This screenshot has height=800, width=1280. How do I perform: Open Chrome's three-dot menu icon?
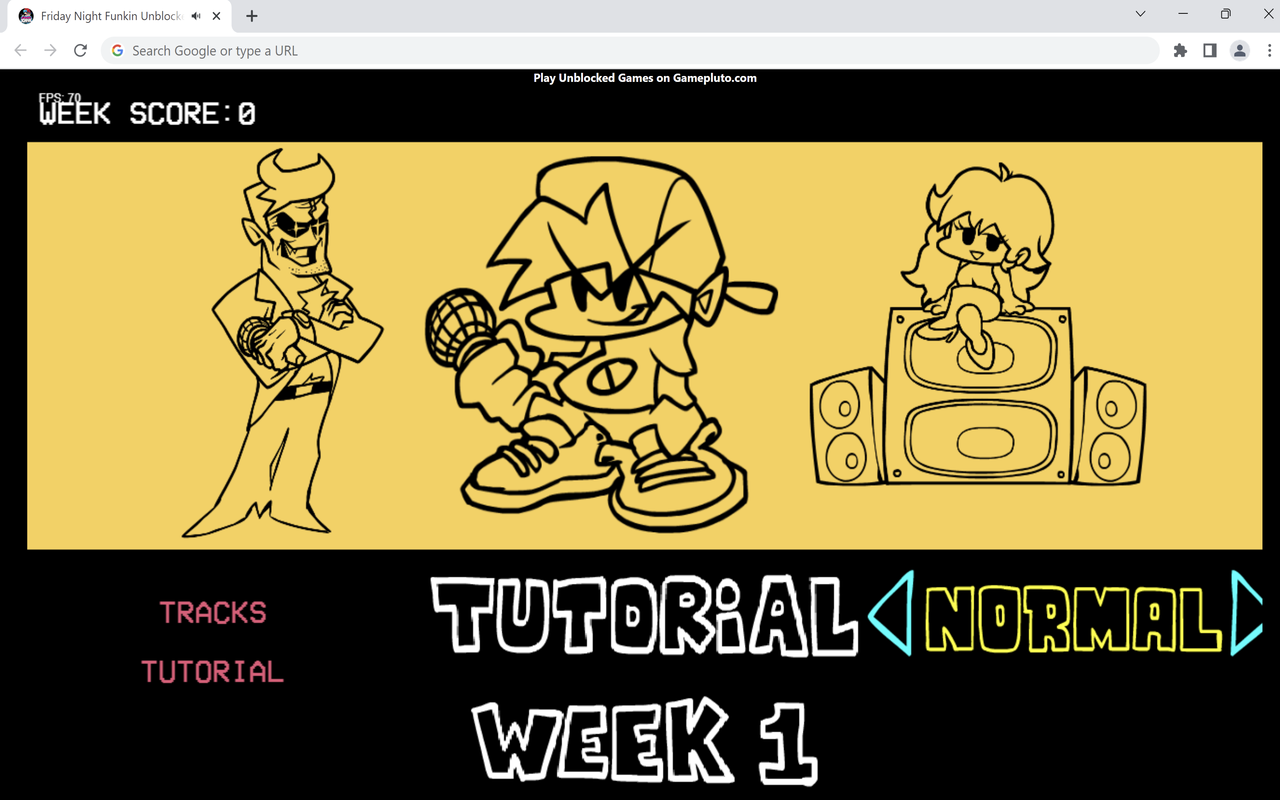tap(1268, 50)
